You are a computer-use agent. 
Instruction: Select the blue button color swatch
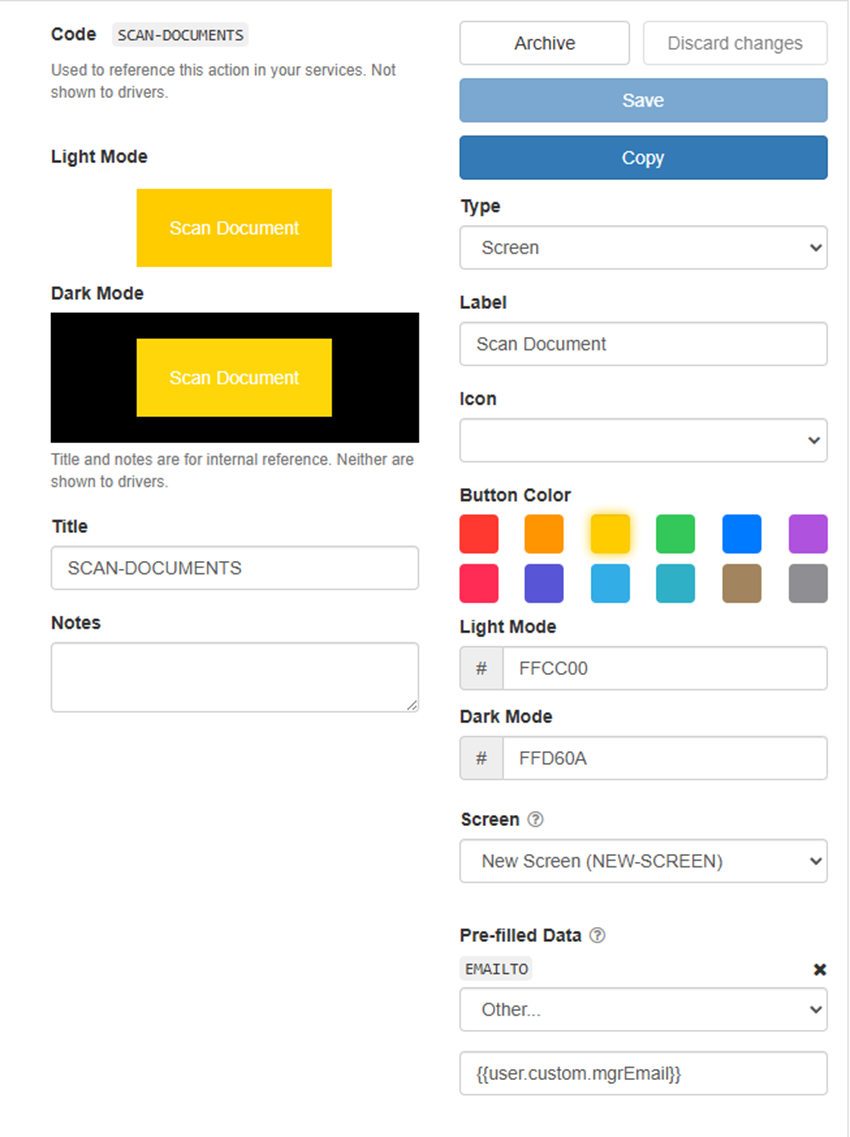click(742, 534)
